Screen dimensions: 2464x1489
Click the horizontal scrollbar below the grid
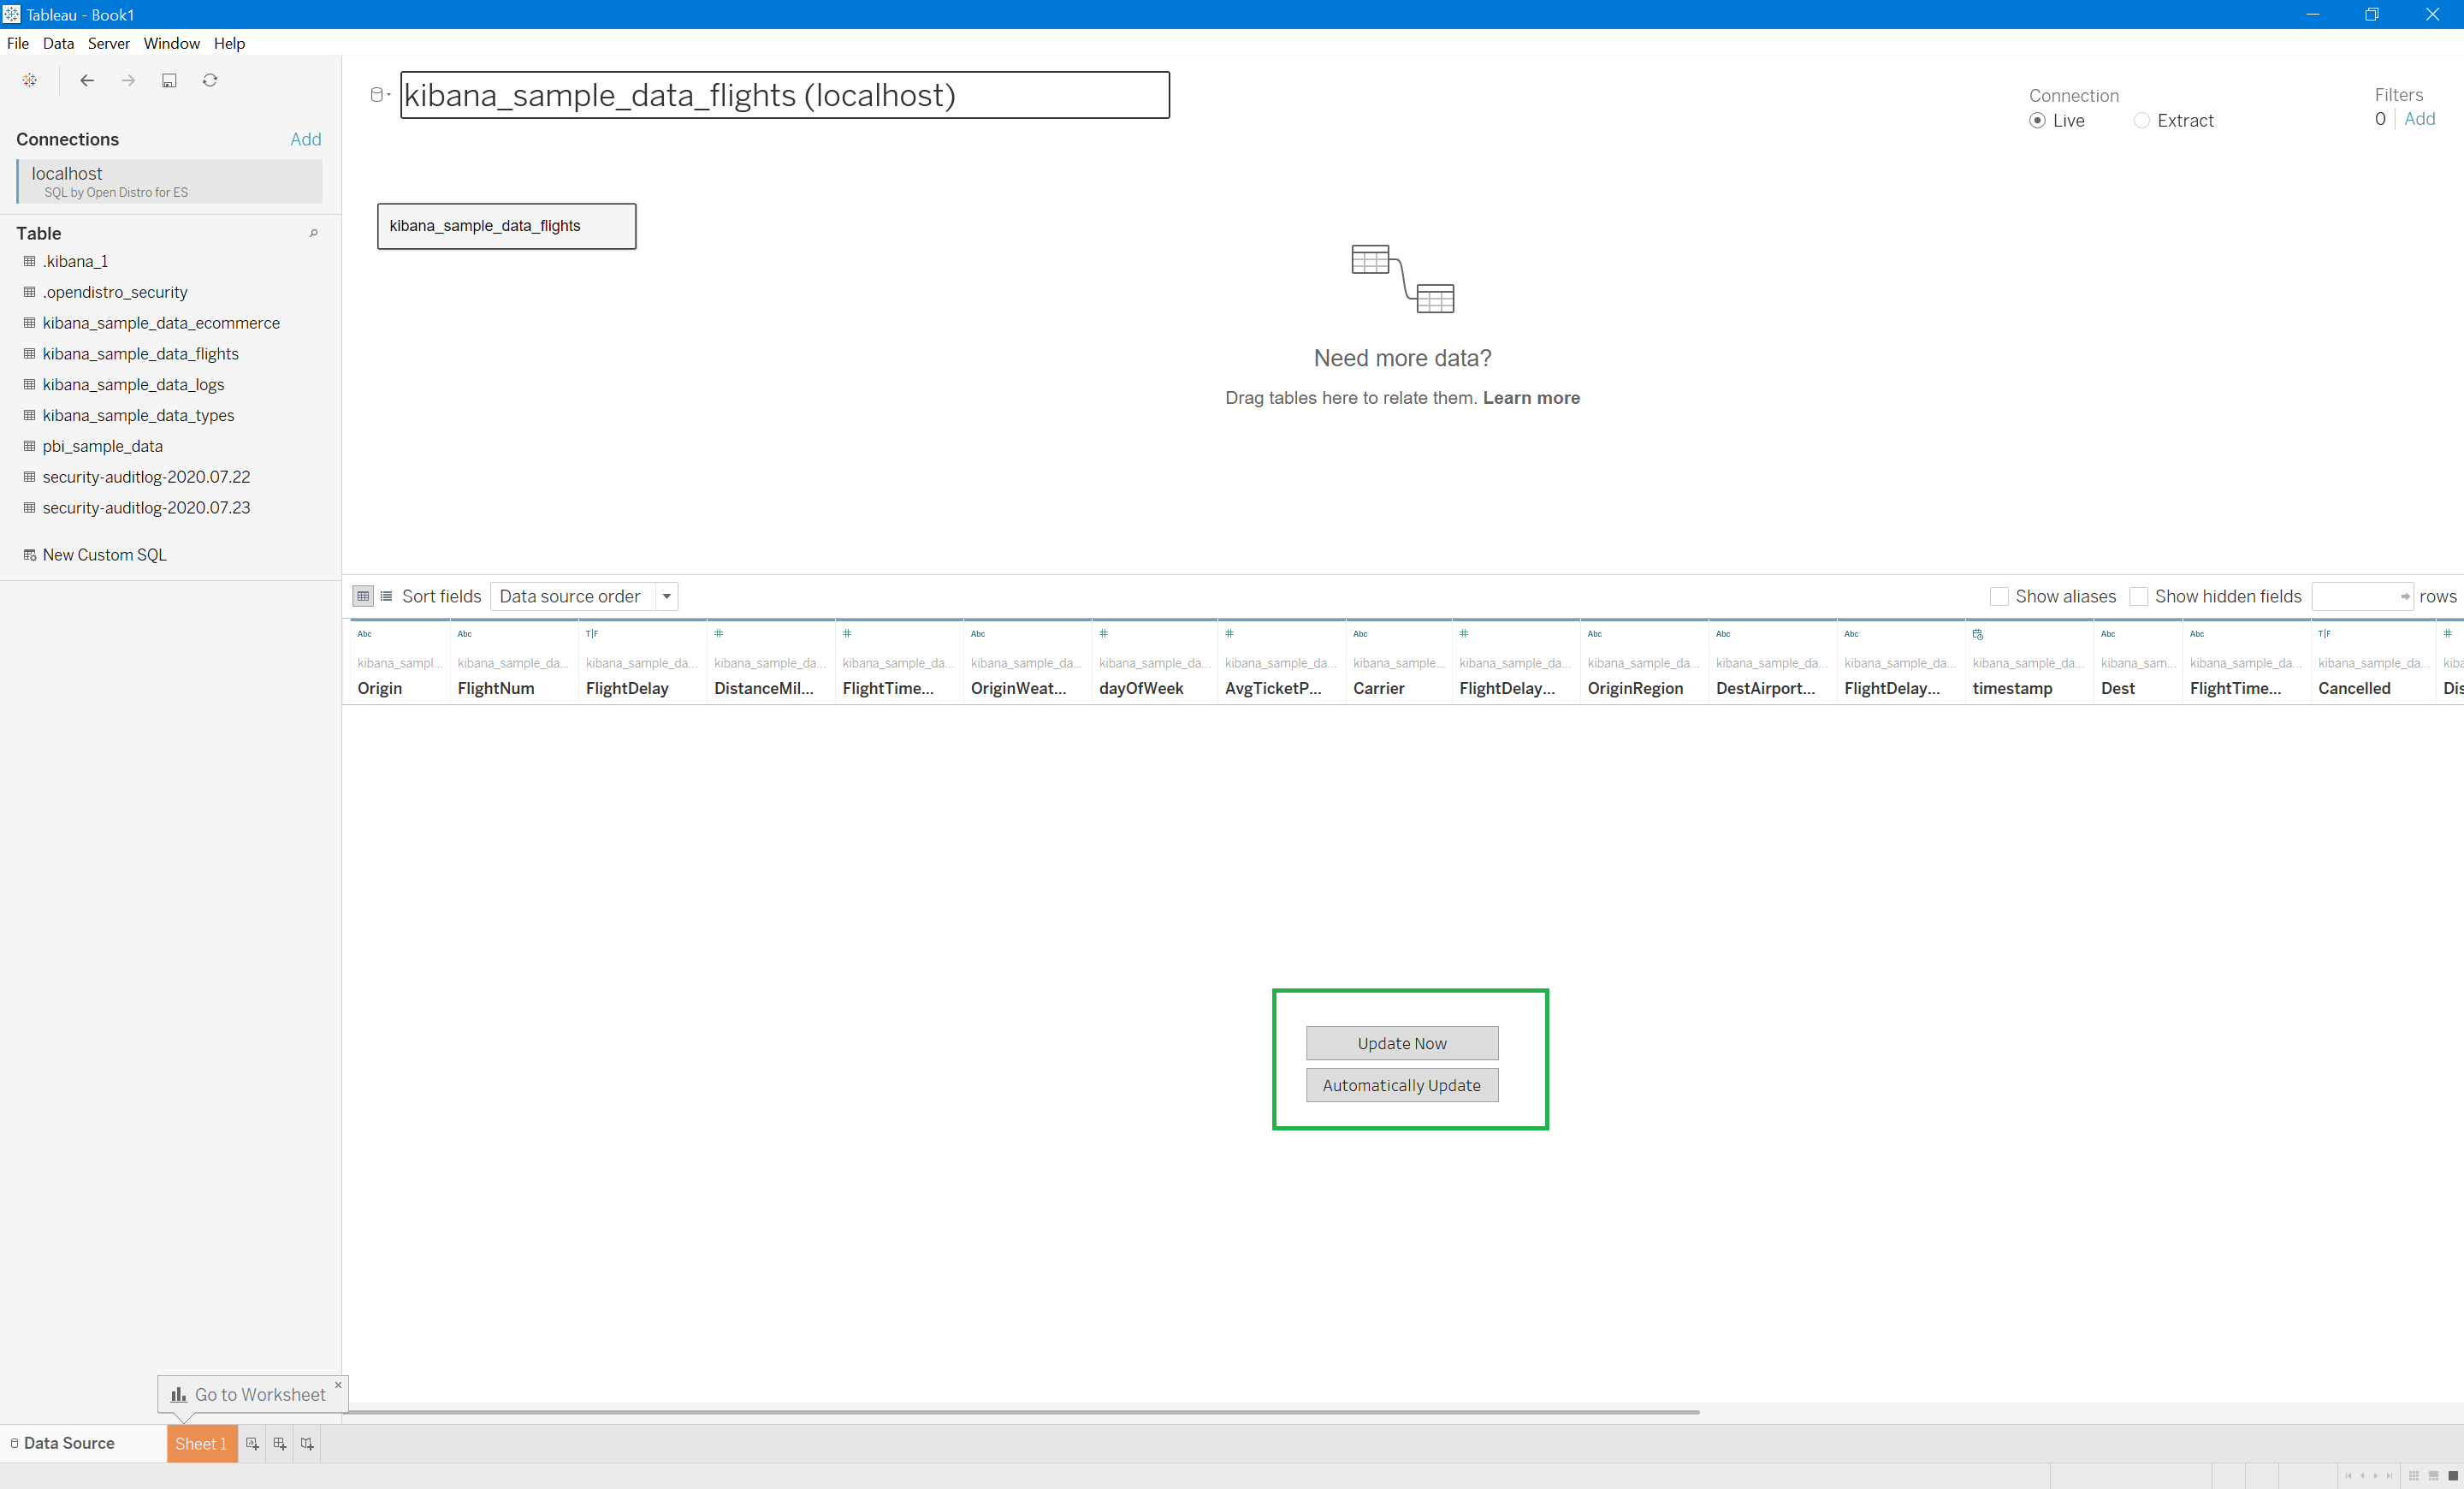click(x=1020, y=1412)
